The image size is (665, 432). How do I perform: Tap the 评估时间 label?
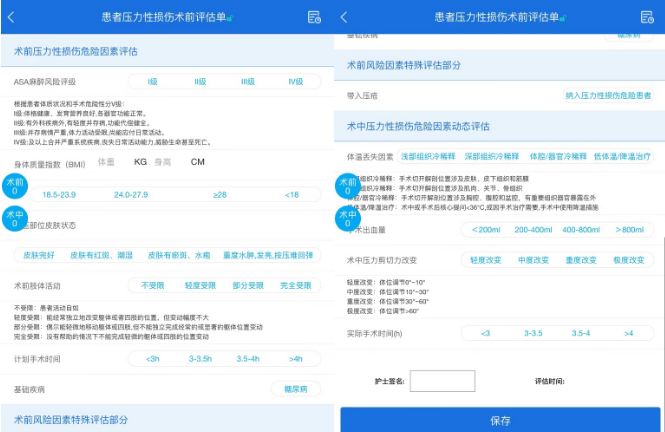coord(549,381)
